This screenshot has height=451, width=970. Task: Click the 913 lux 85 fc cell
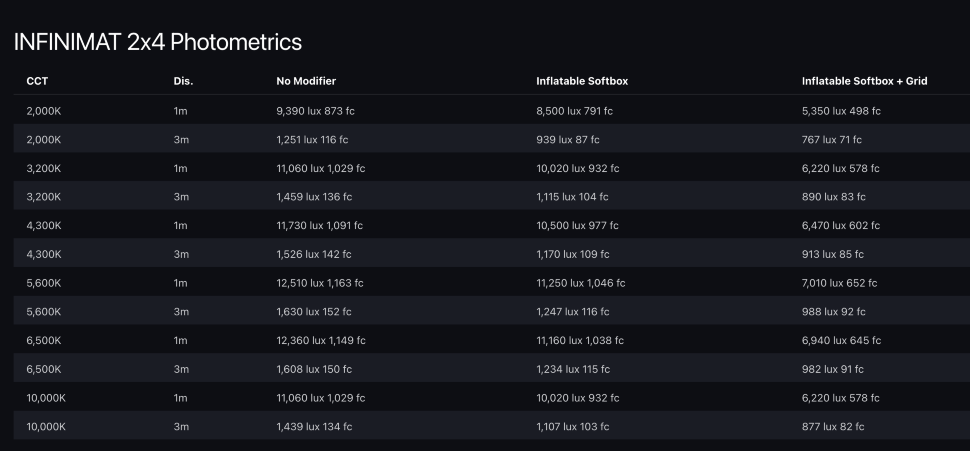pyautogui.click(x=834, y=255)
